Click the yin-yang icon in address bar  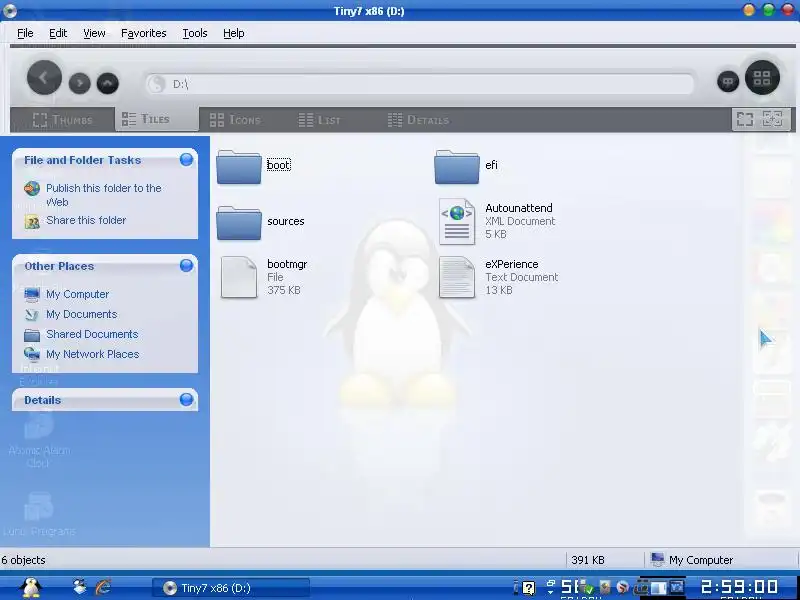[x=157, y=84]
